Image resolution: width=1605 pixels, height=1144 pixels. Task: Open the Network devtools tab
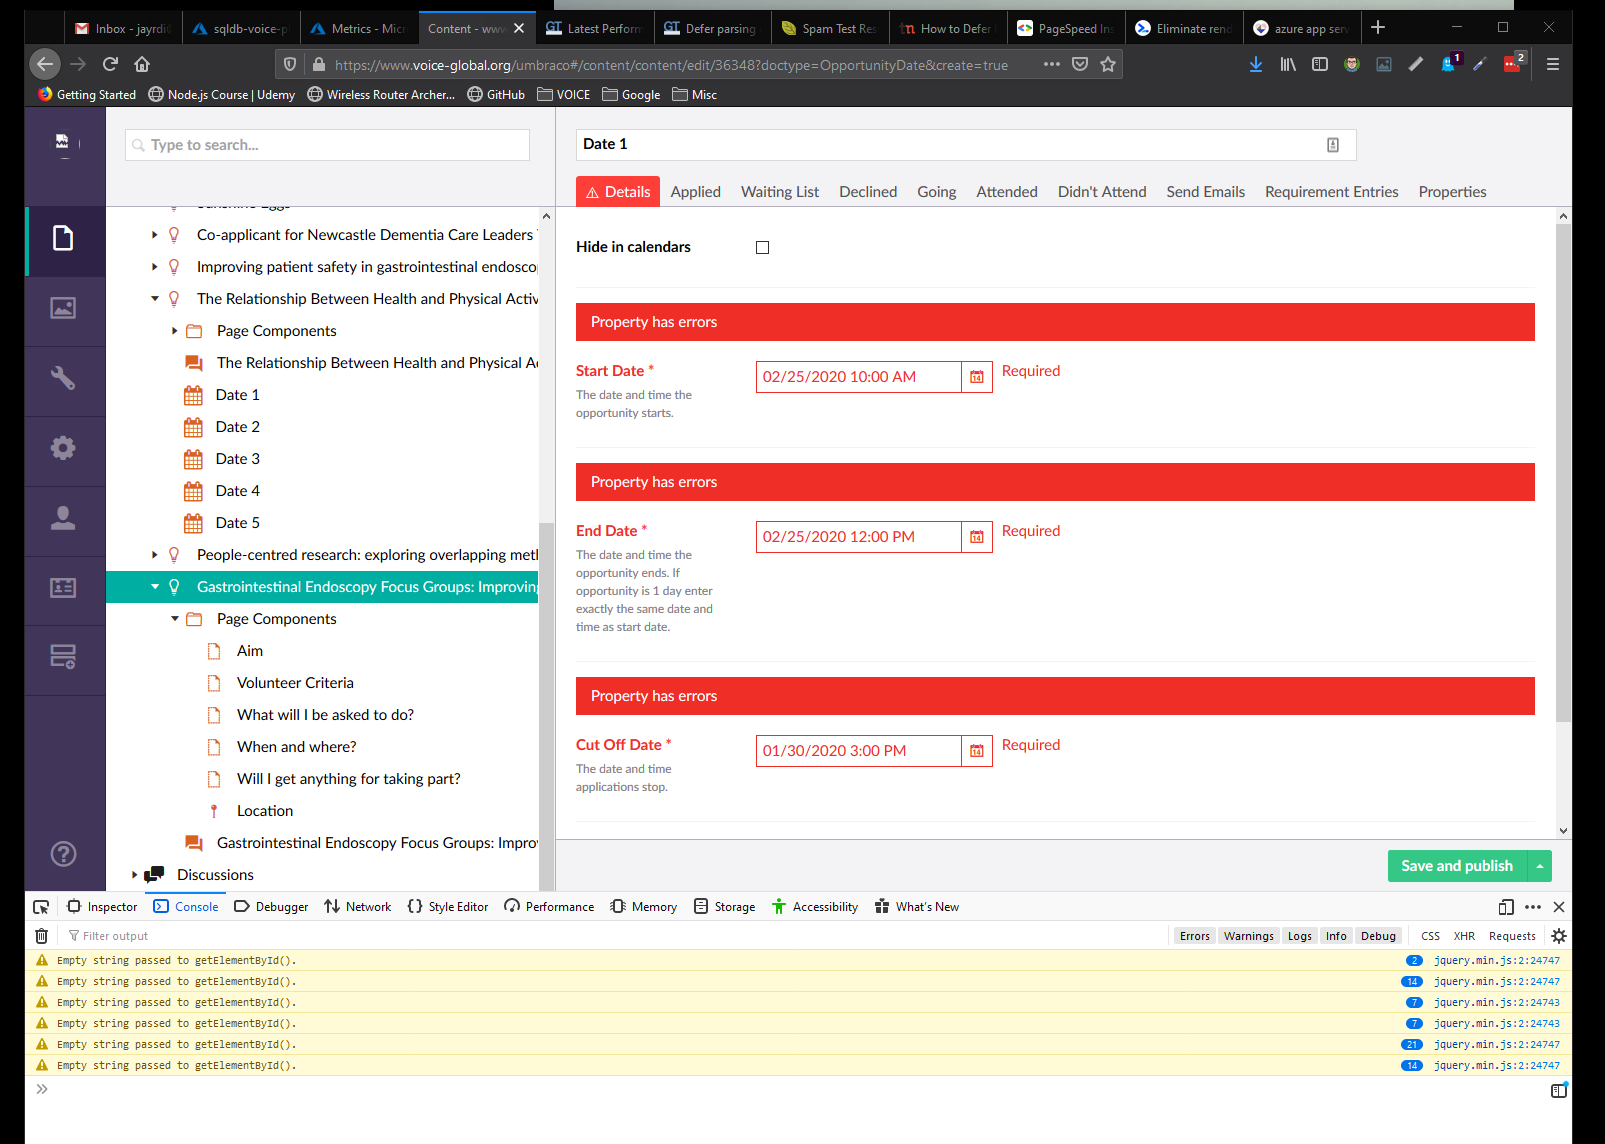(x=357, y=907)
